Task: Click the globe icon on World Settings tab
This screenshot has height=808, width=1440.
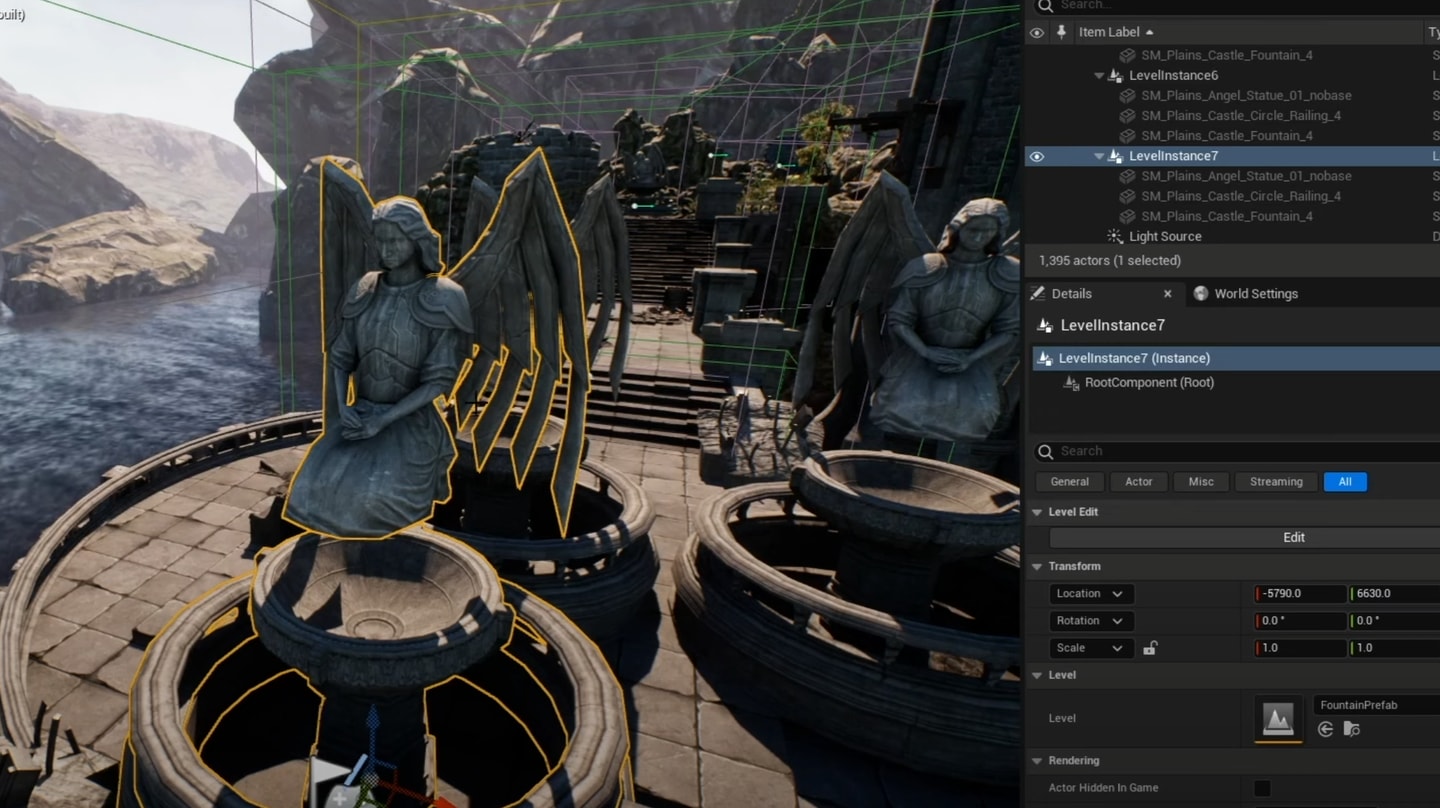Action: (x=1201, y=293)
